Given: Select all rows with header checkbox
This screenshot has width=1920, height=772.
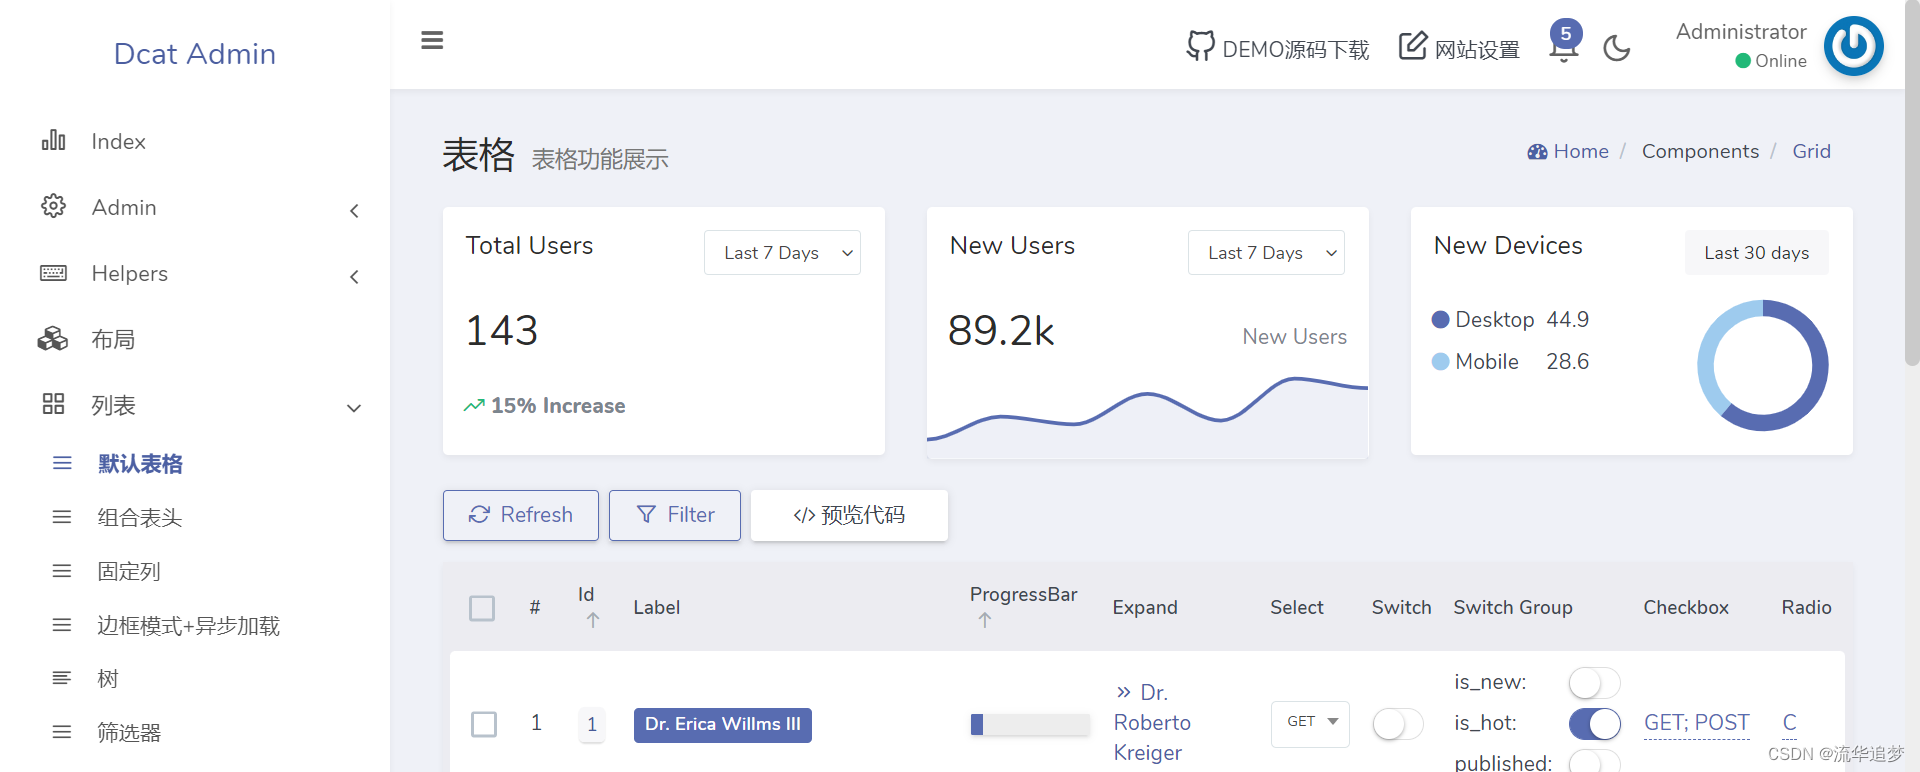Looking at the screenshot, I should 482,608.
